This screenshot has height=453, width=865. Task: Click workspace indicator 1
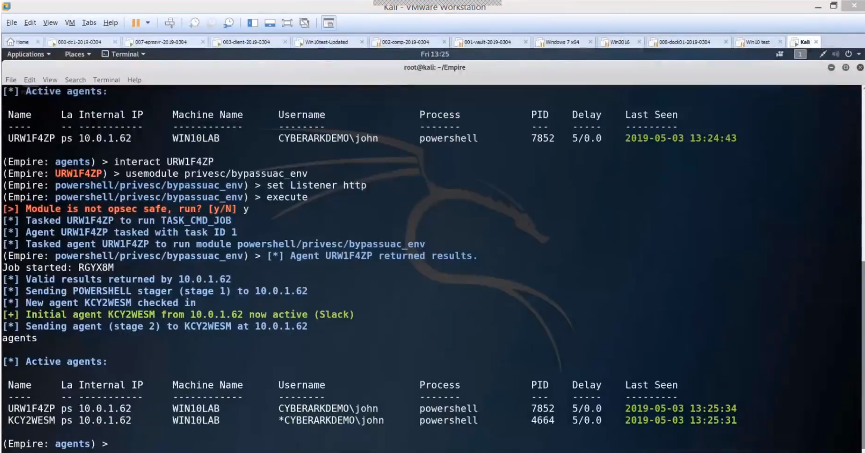pyautogui.click(x=800, y=54)
